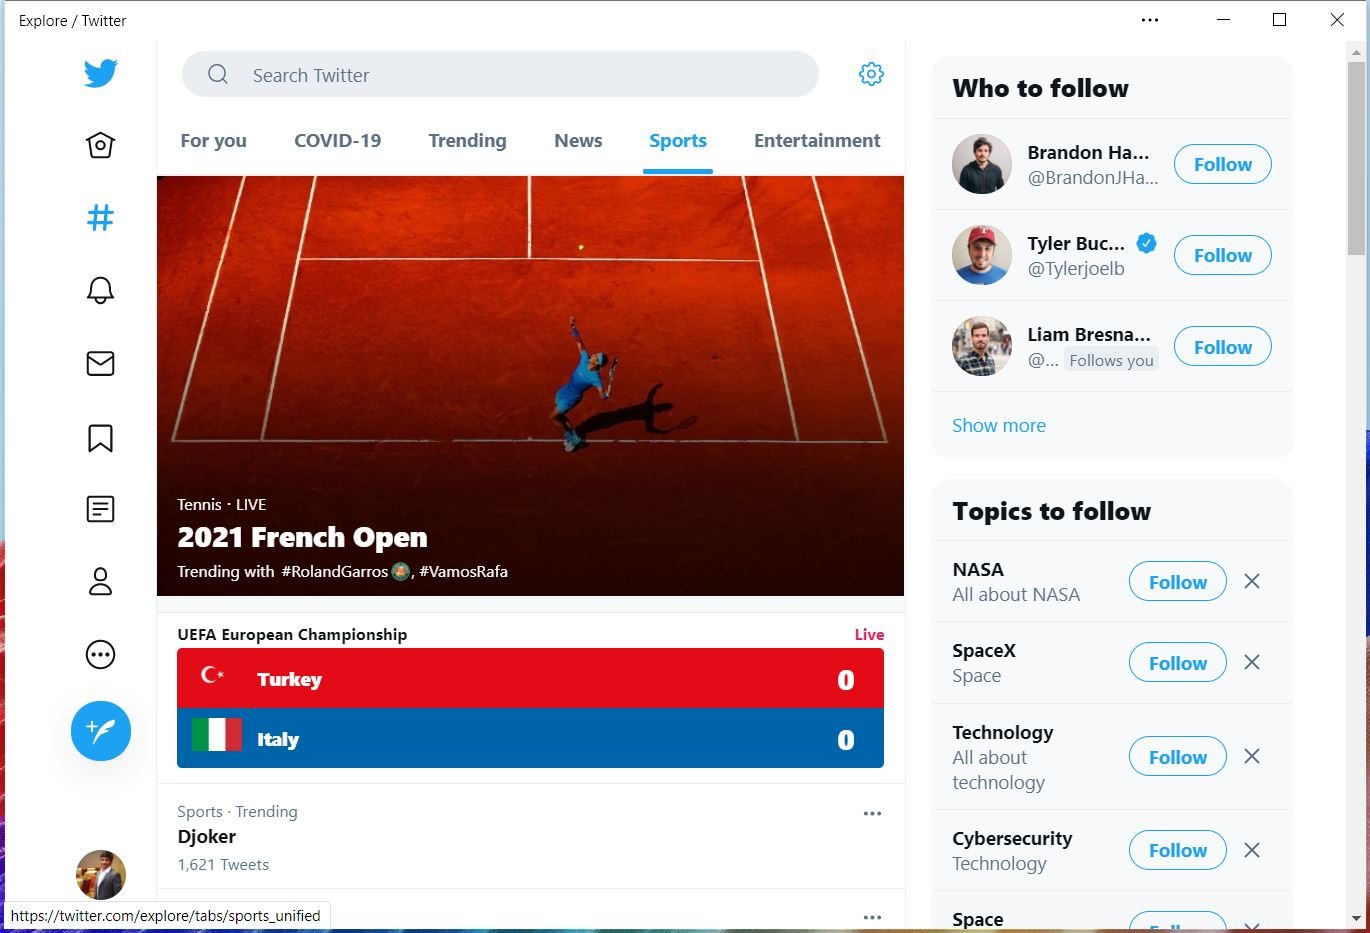Open the Twitter bird home logo

click(x=100, y=73)
